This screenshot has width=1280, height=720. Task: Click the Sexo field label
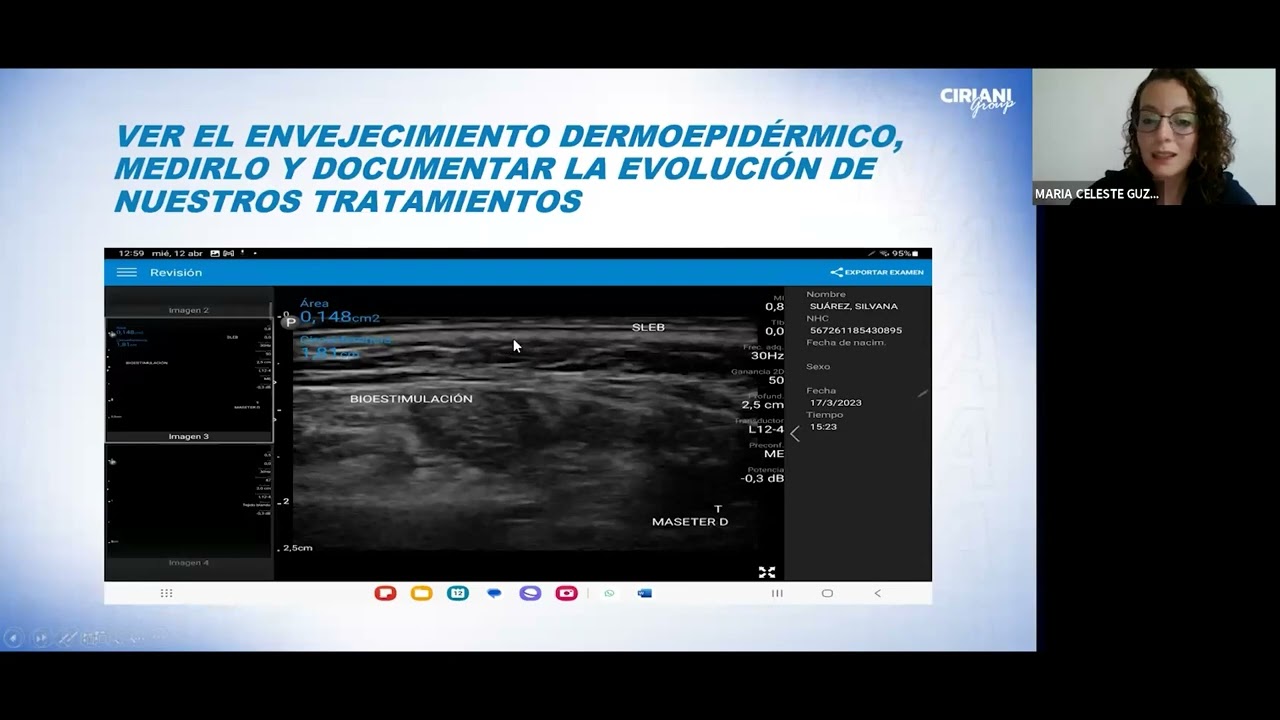(x=818, y=366)
